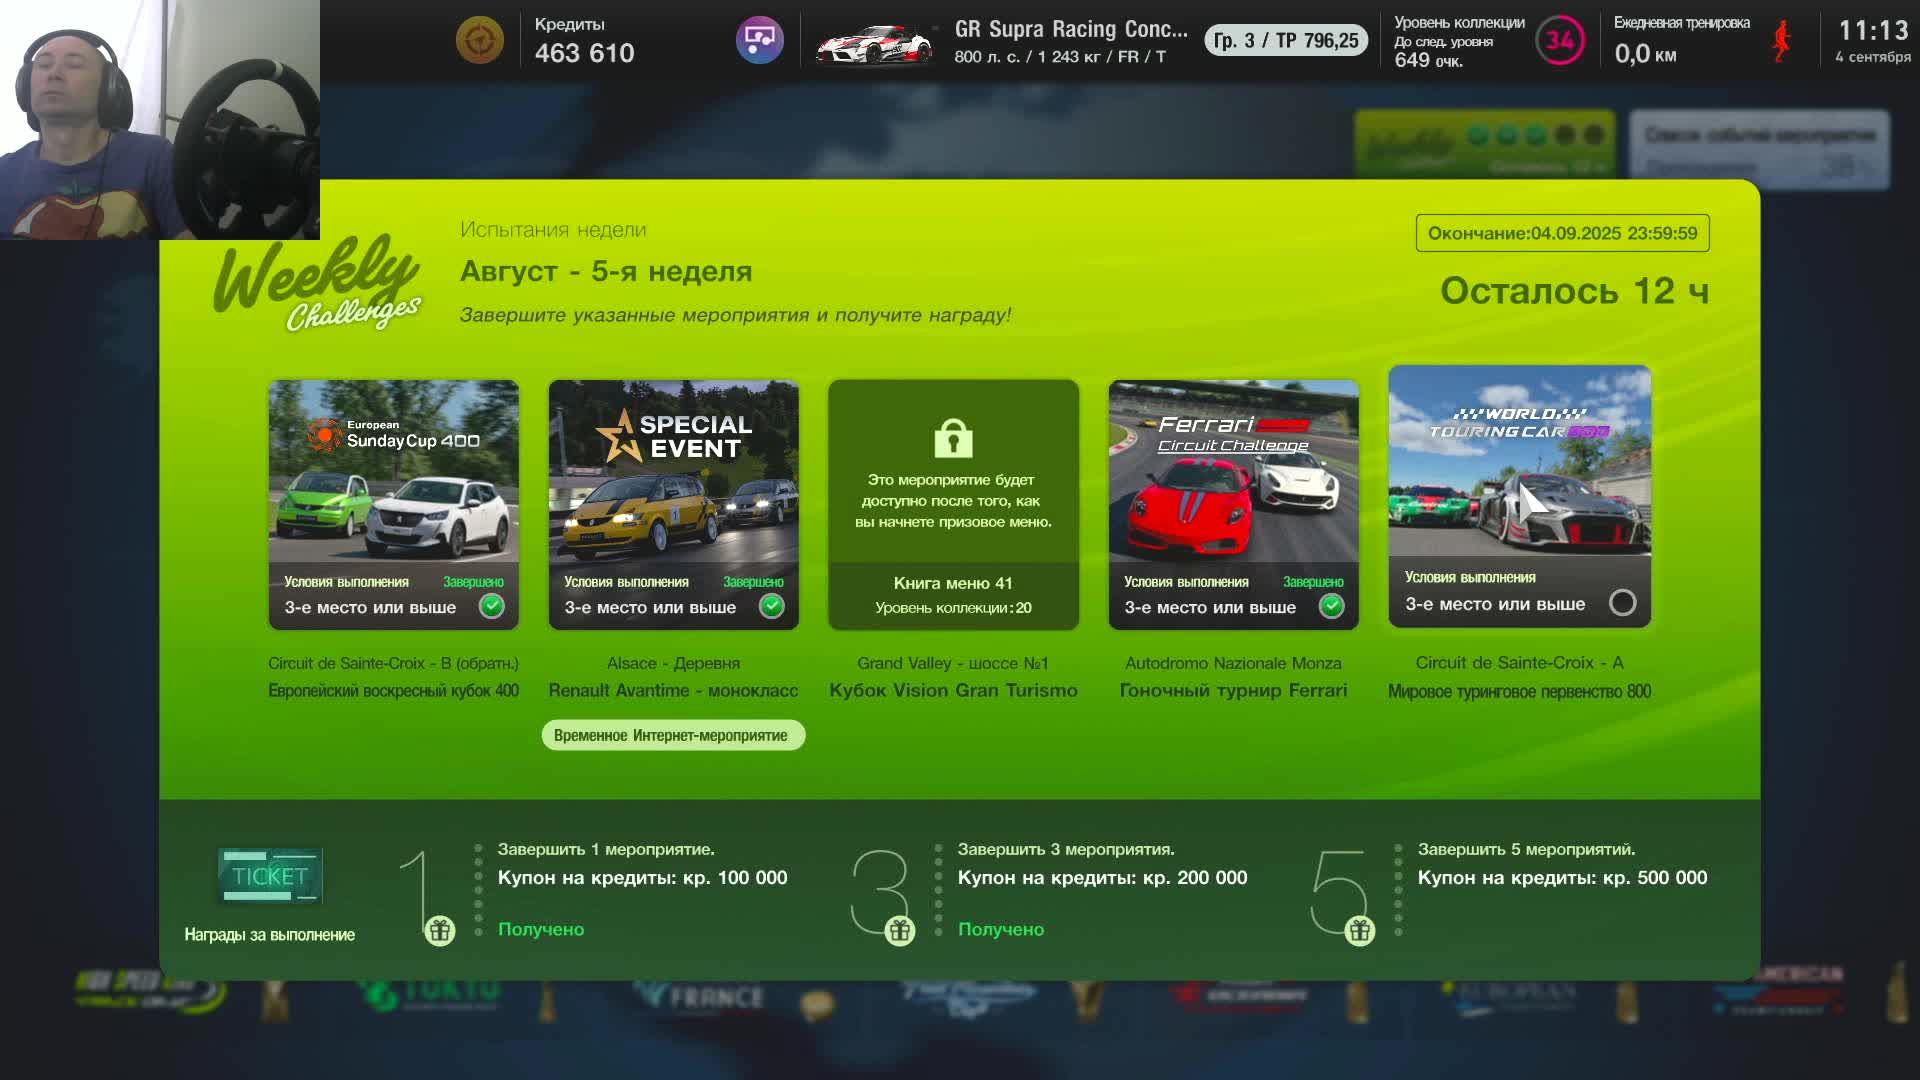Click the Ticket rewards image
Viewport: 1920px width, 1080px height.
coord(267,874)
